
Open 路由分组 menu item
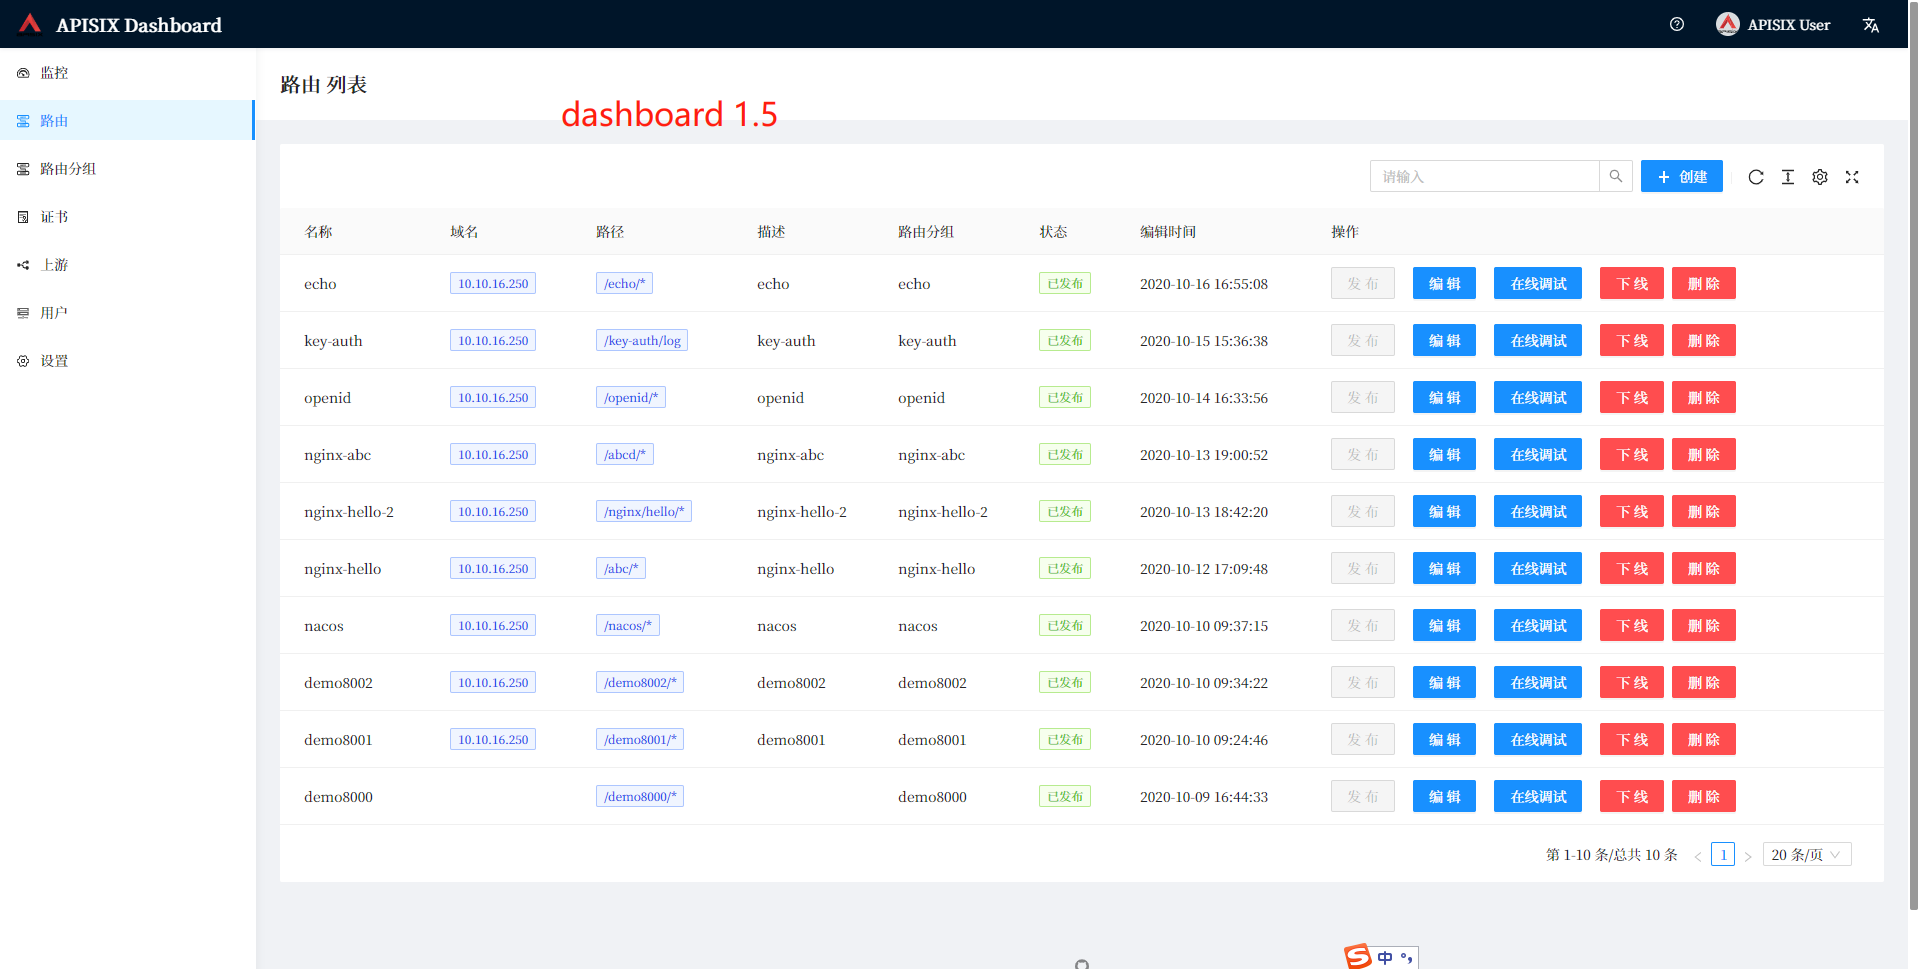[127, 168]
